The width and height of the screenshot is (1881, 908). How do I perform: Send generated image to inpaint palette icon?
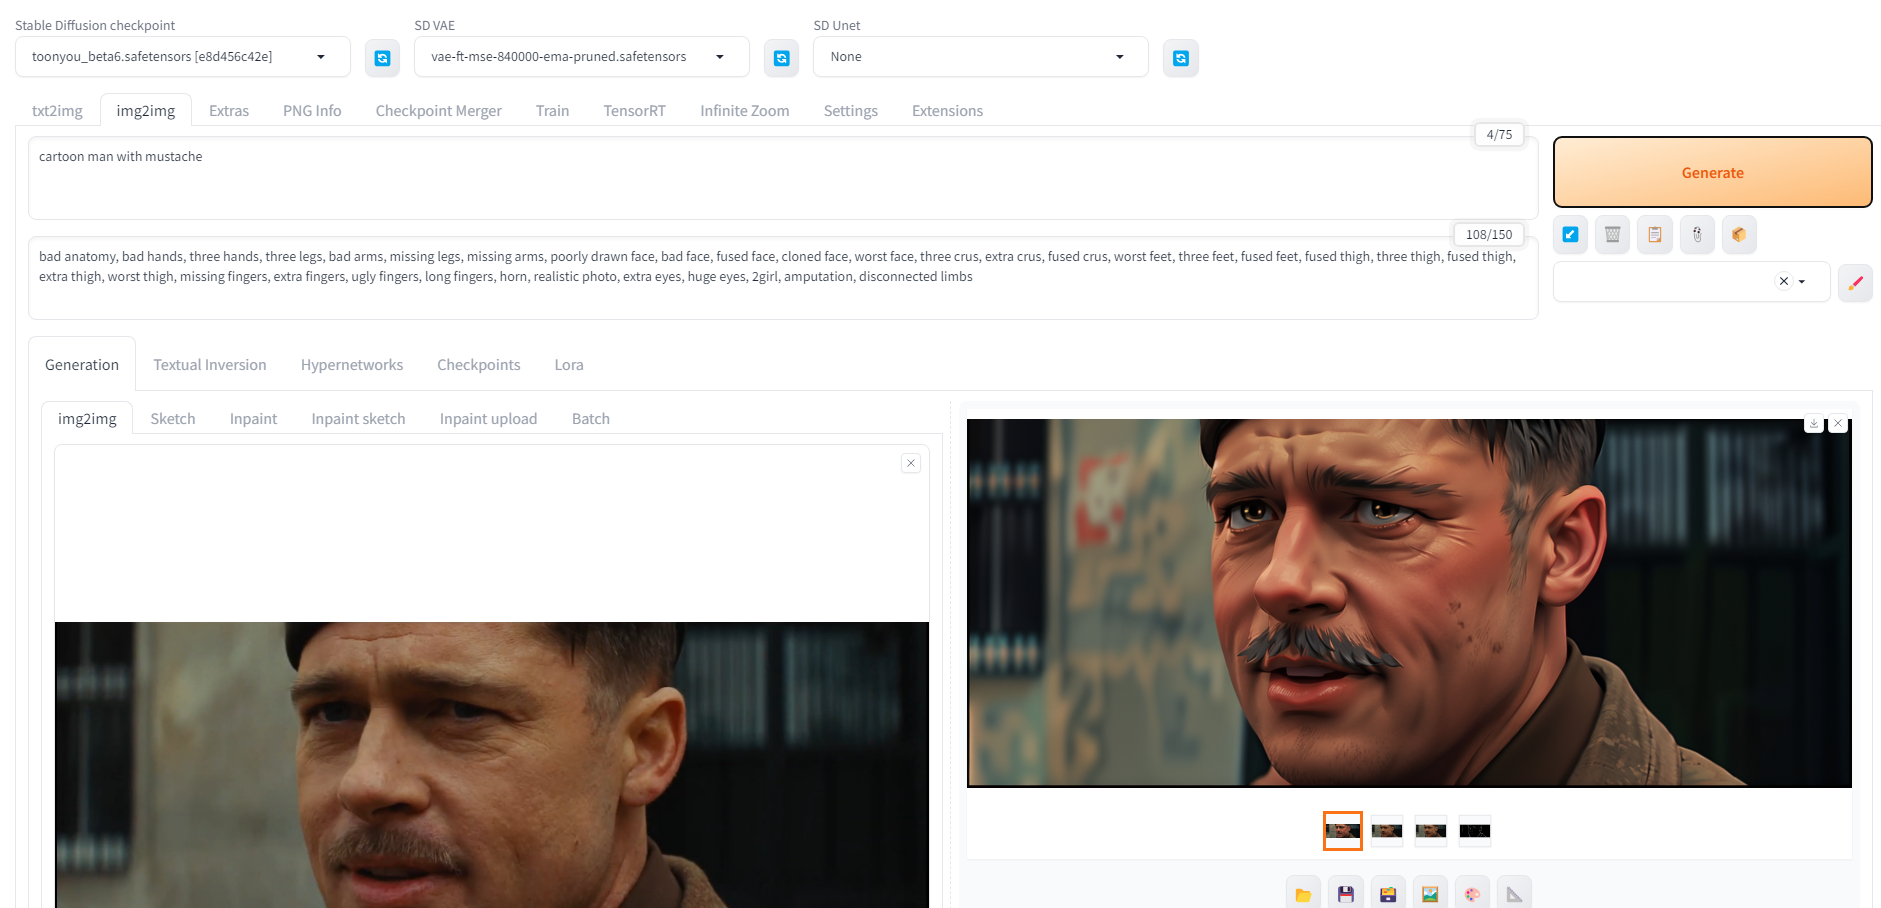[1472, 892]
